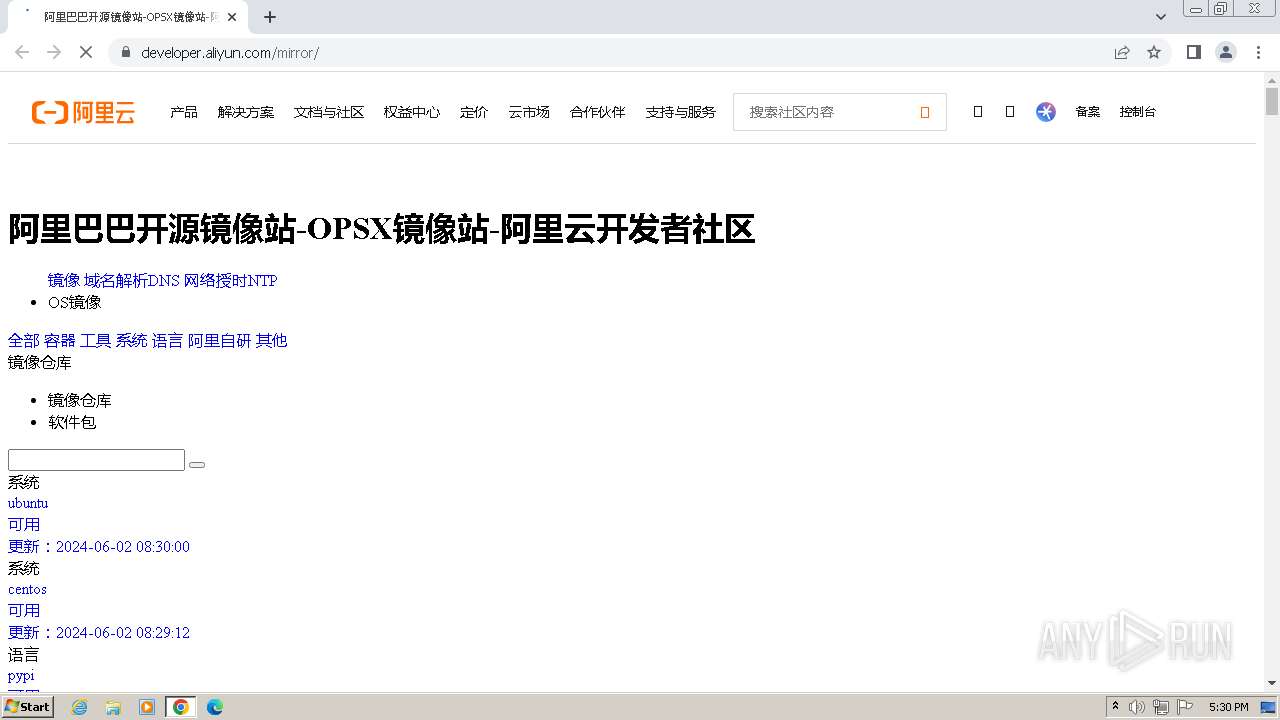Expand the tab search chevron in the title bar
Image resolution: width=1280 pixels, height=720 pixels.
coord(1161,17)
